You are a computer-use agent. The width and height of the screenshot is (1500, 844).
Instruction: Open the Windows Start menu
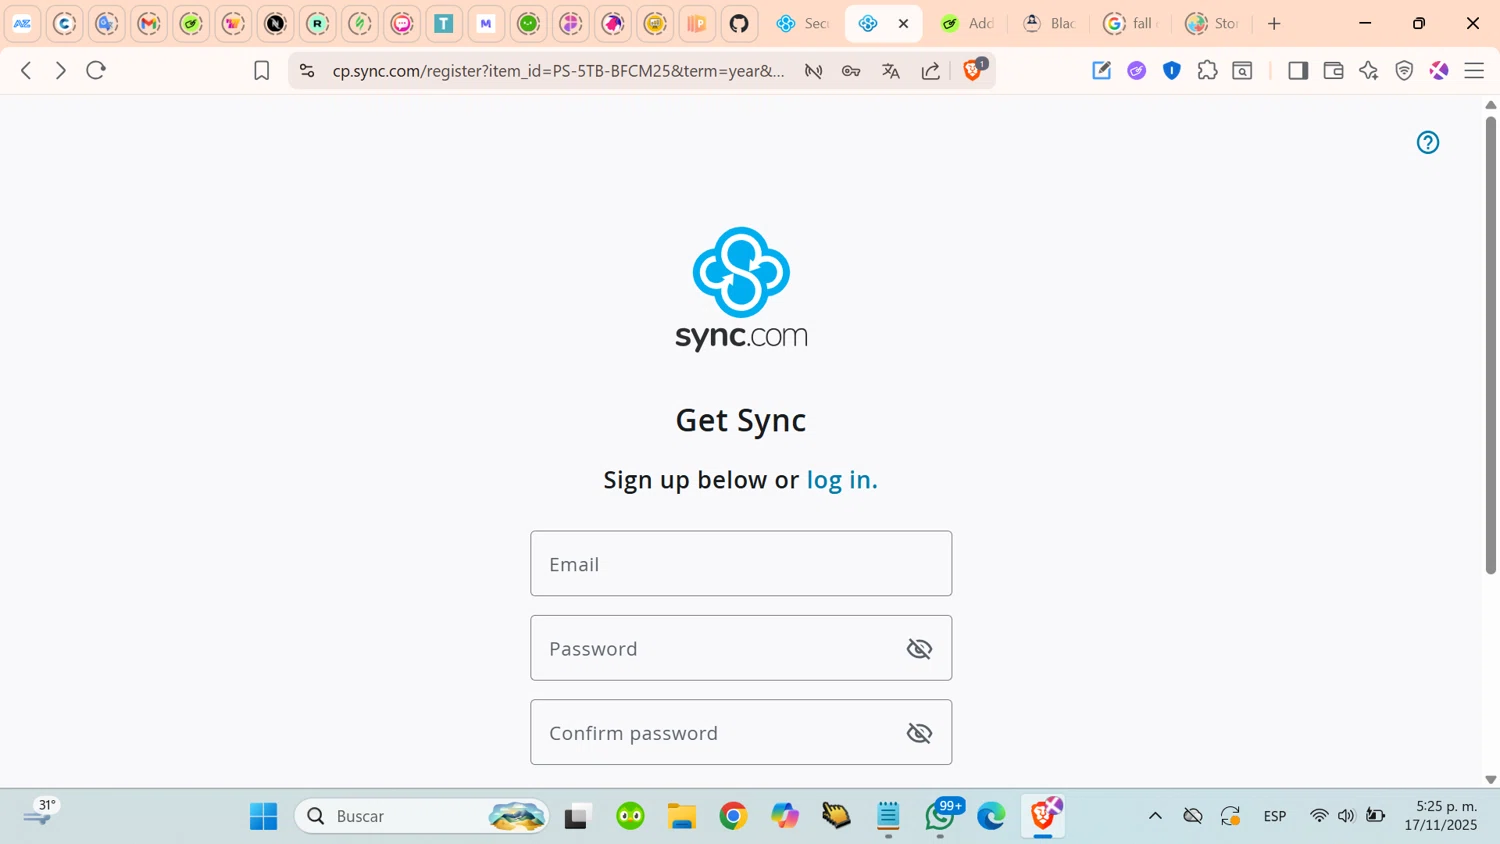click(264, 816)
